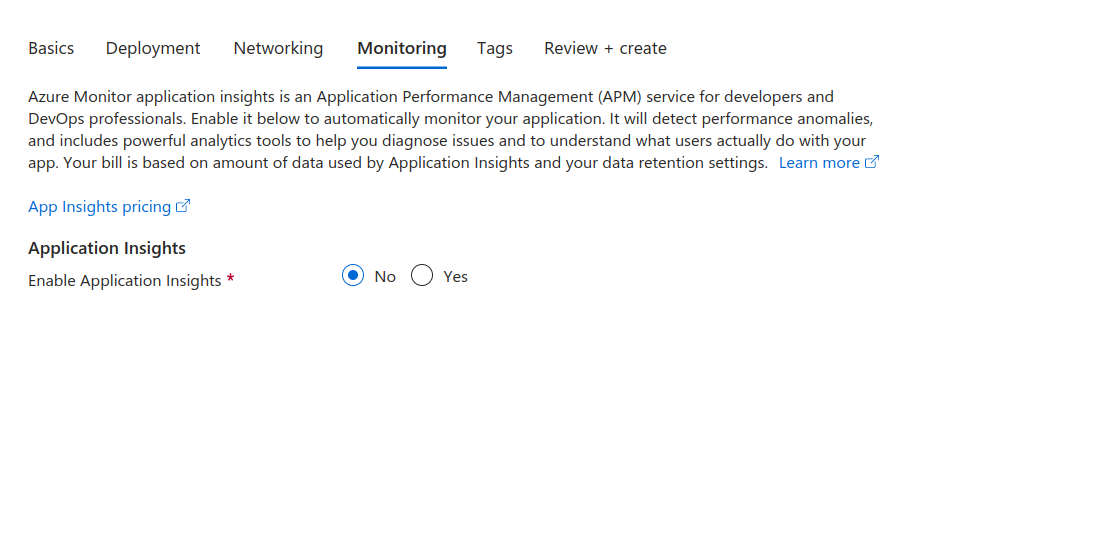Select the active Monitoring tab
Image resolution: width=1105 pixels, height=557 pixels.
[x=401, y=48]
